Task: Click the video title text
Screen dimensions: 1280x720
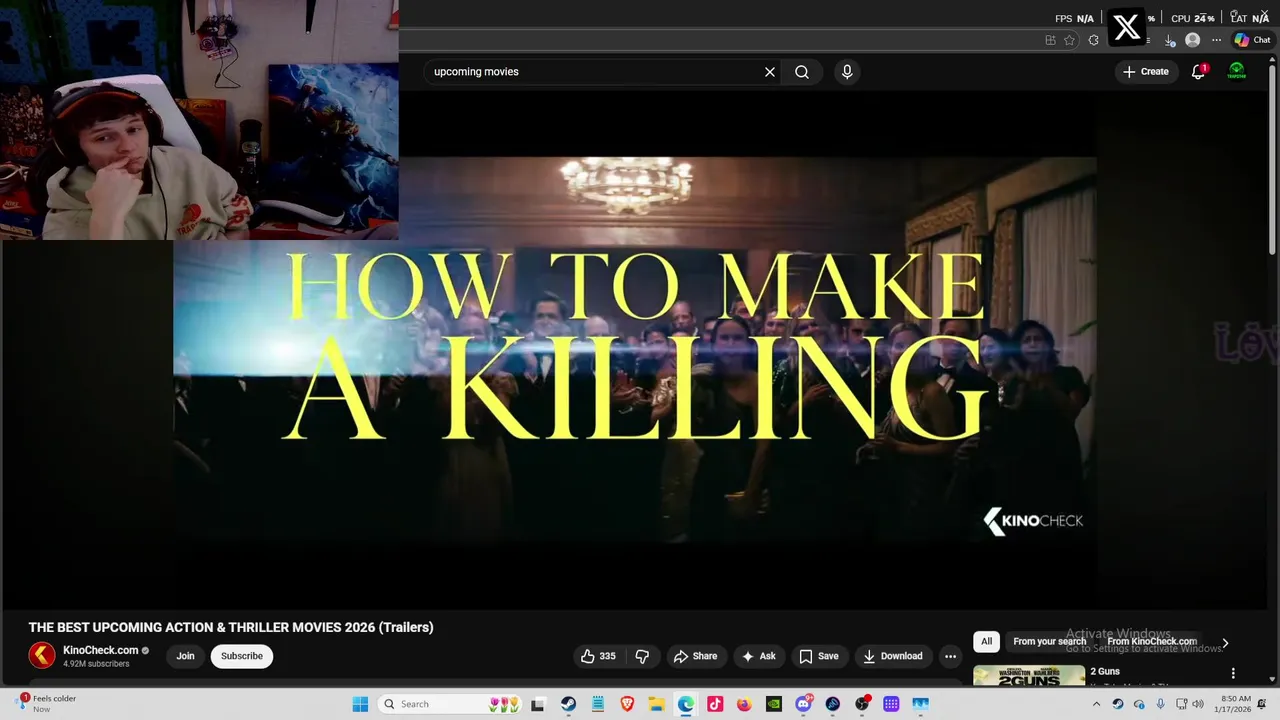Action: pyautogui.click(x=231, y=627)
